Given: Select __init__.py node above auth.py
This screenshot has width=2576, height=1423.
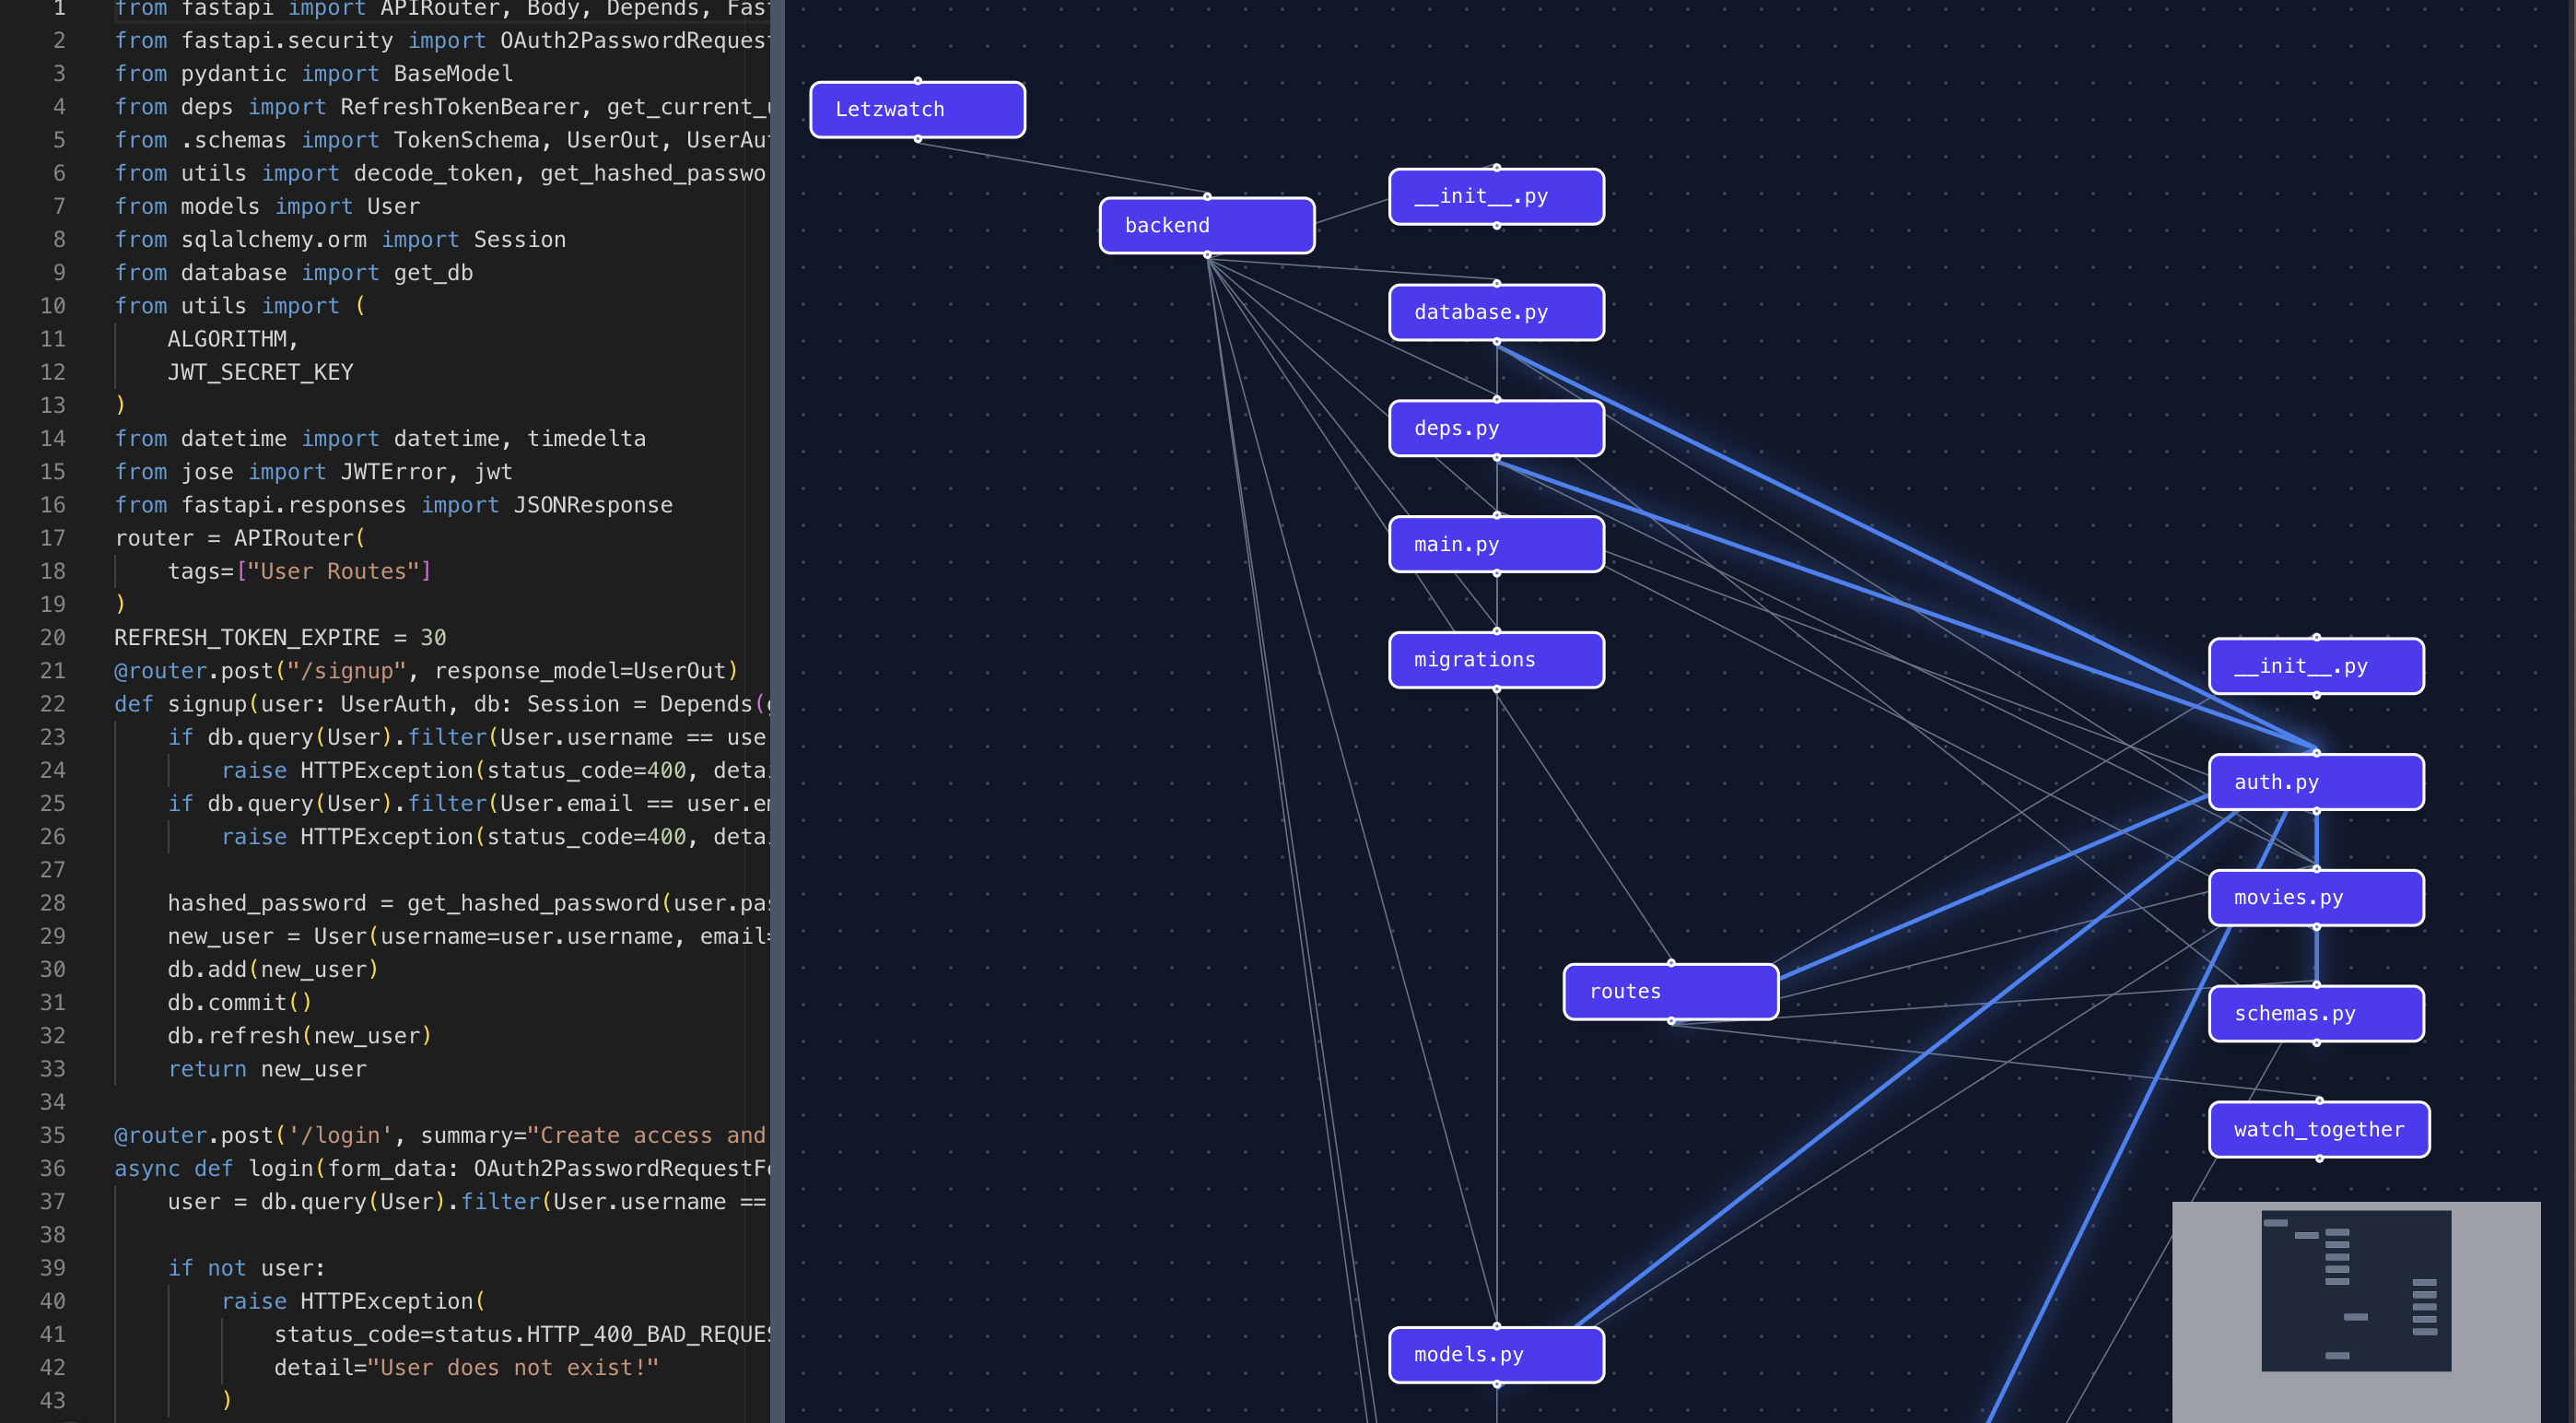Looking at the screenshot, I should tap(2315, 667).
